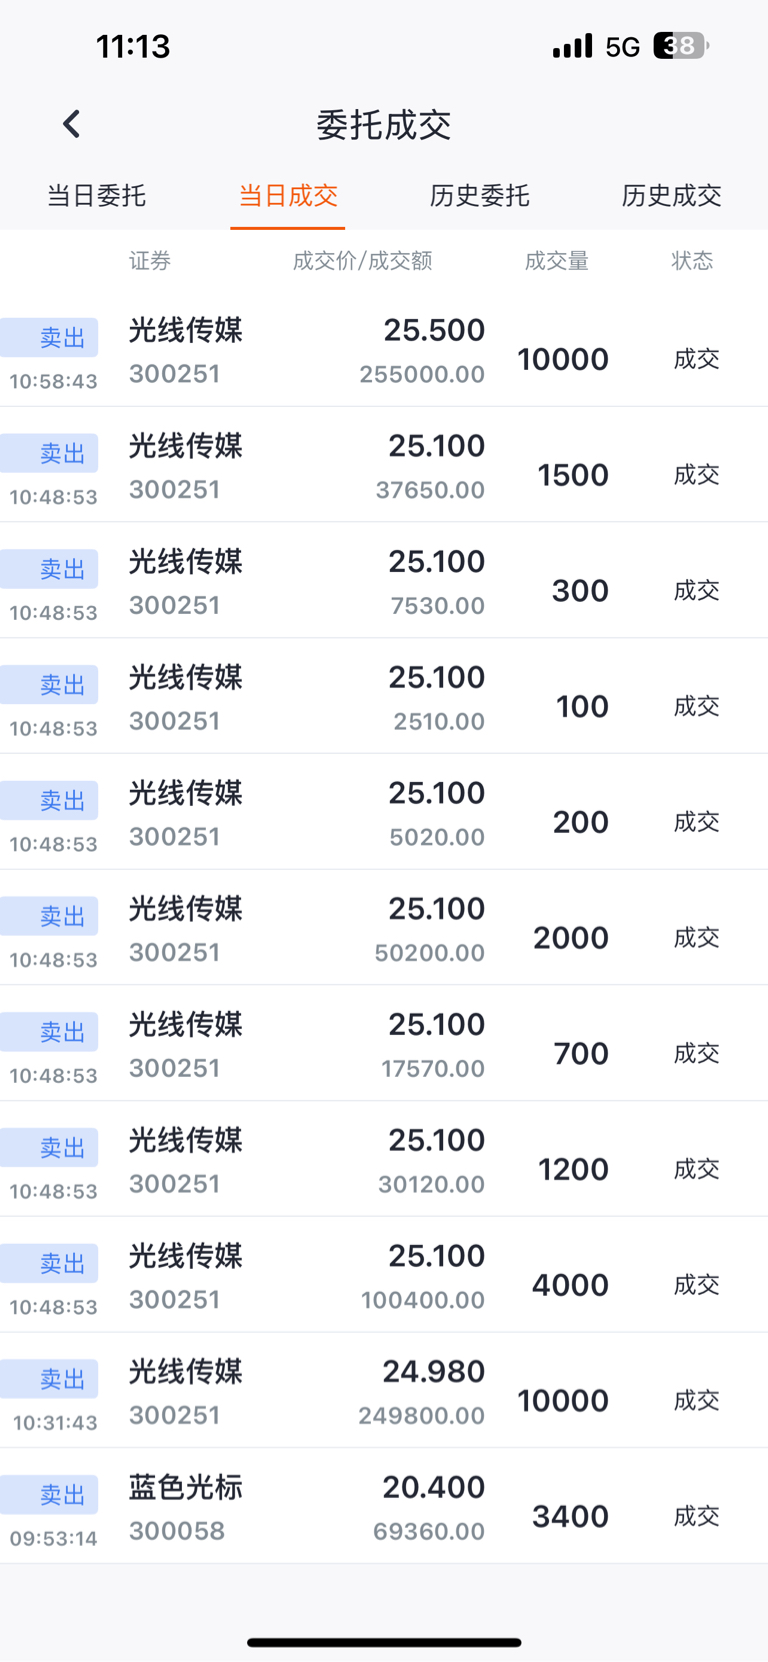Switch to the 当日委托 tab
The height and width of the screenshot is (1662, 768).
click(x=96, y=196)
